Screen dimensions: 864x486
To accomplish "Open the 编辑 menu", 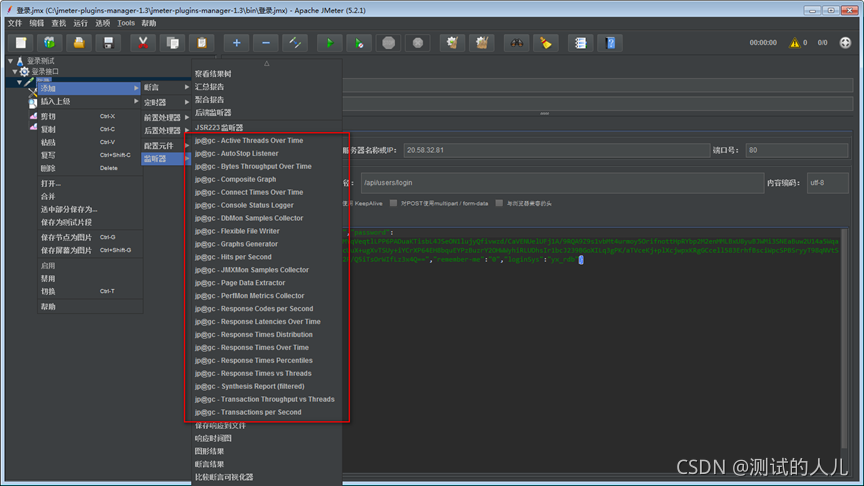I will pyautogui.click(x=37, y=23).
